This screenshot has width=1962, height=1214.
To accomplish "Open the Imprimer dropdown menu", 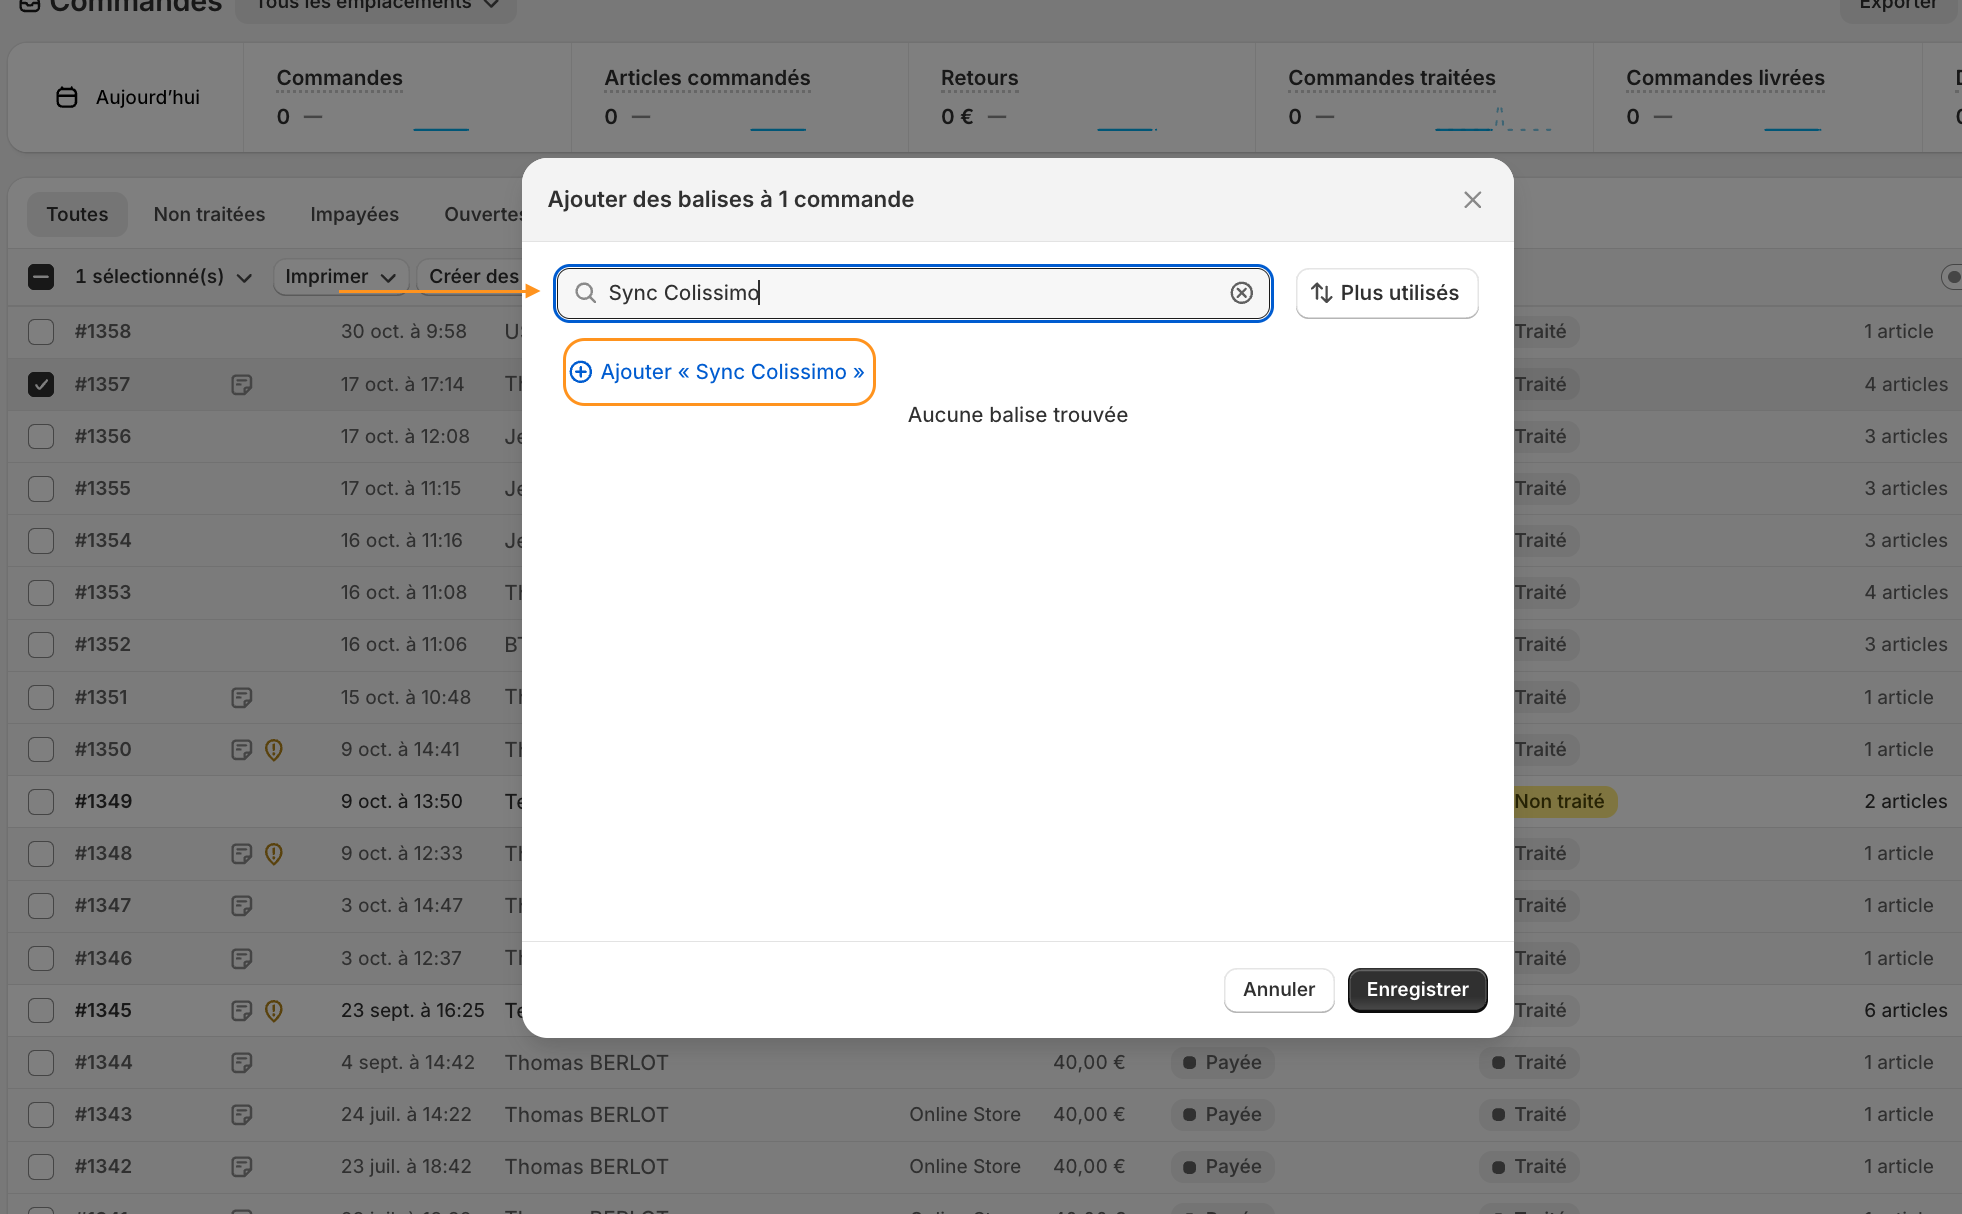I will point(340,277).
